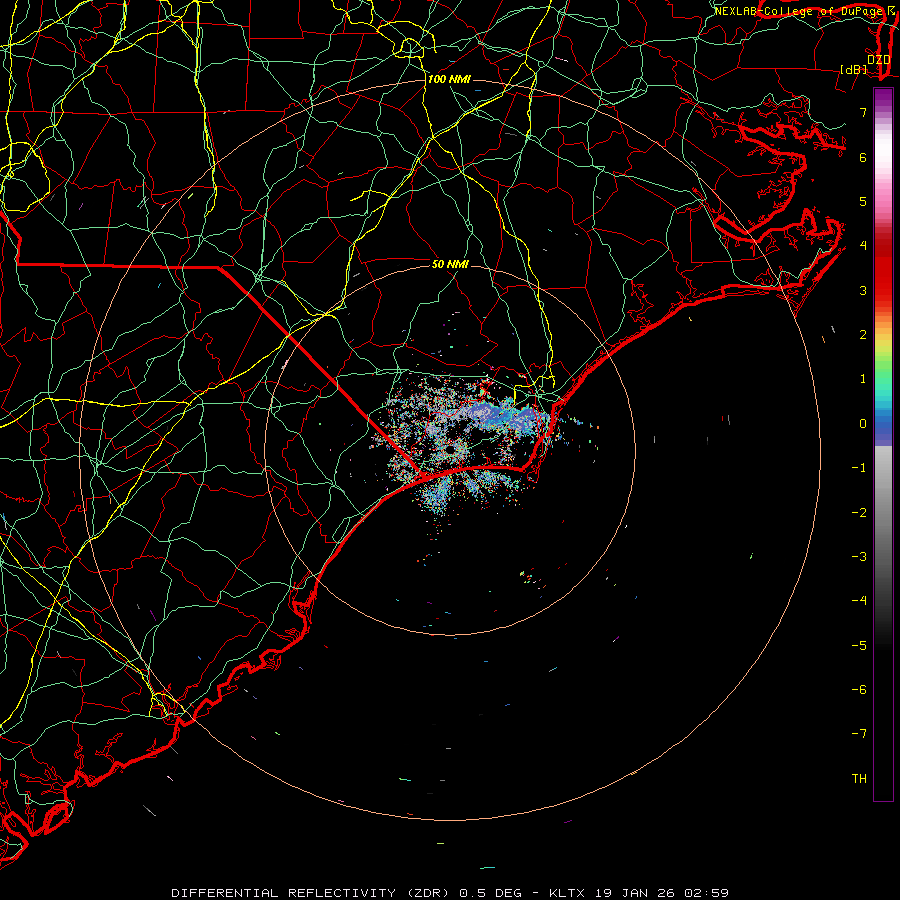Click the "-1" value on the color scale
Image resolution: width=900 pixels, height=900 pixels.
coord(859,468)
